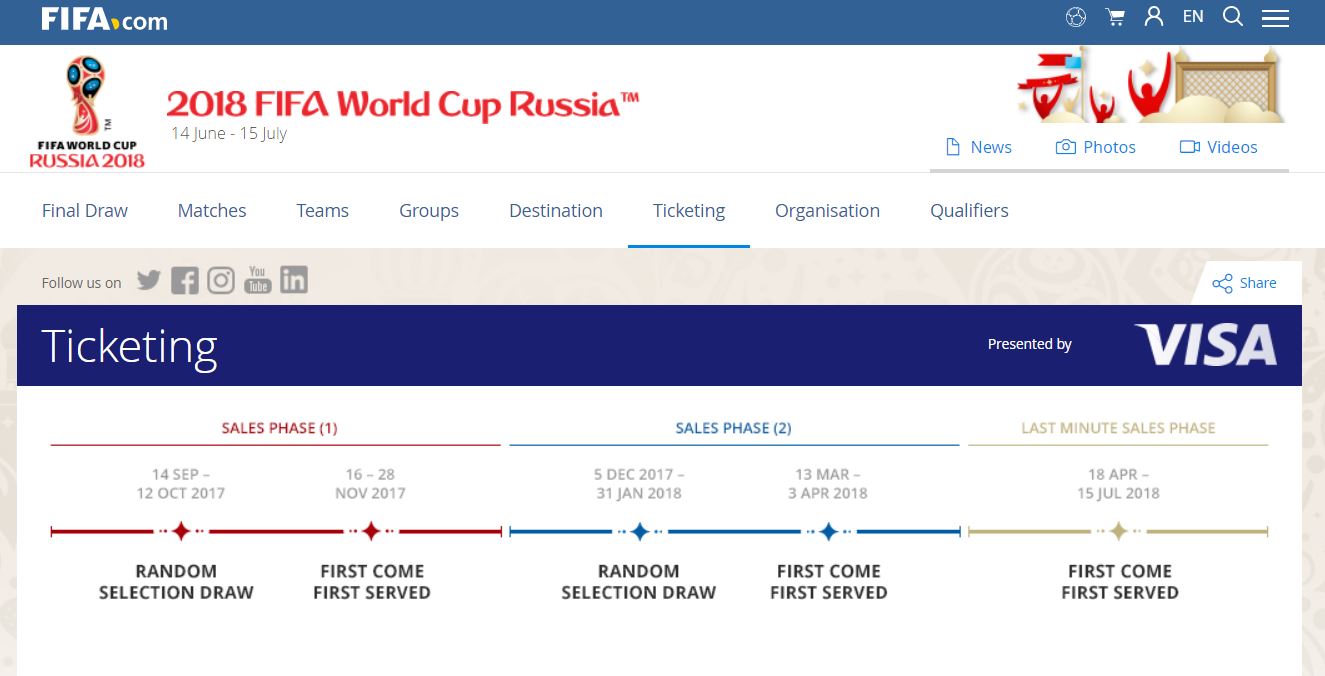Open the hamburger menu icon
Image resolution: width=1325 pixels, height=676 pixels.
1275,18
